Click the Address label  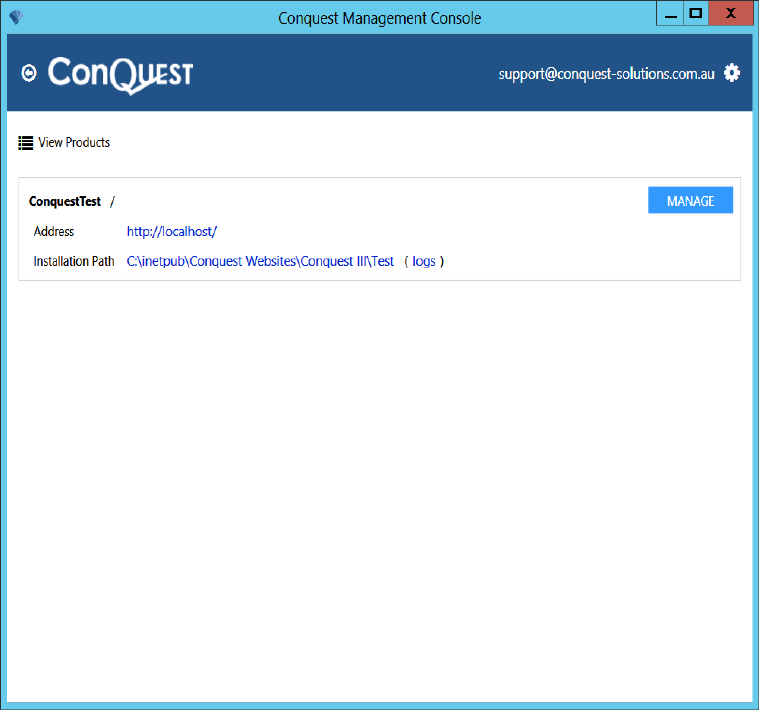pyautogui.click(x=54, y=232)
